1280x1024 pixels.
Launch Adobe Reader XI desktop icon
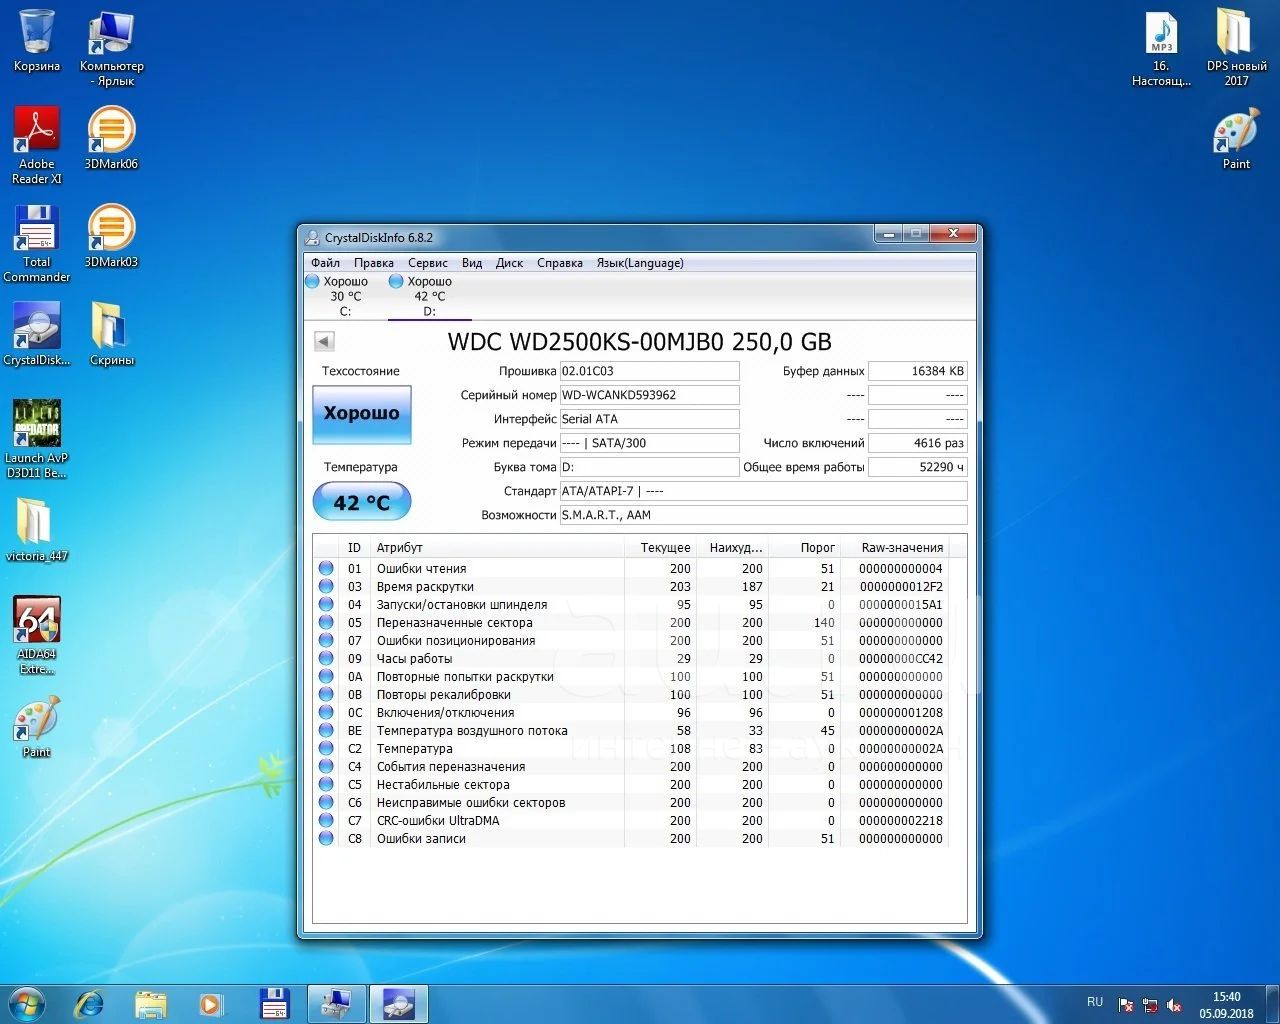click(36, 145)
